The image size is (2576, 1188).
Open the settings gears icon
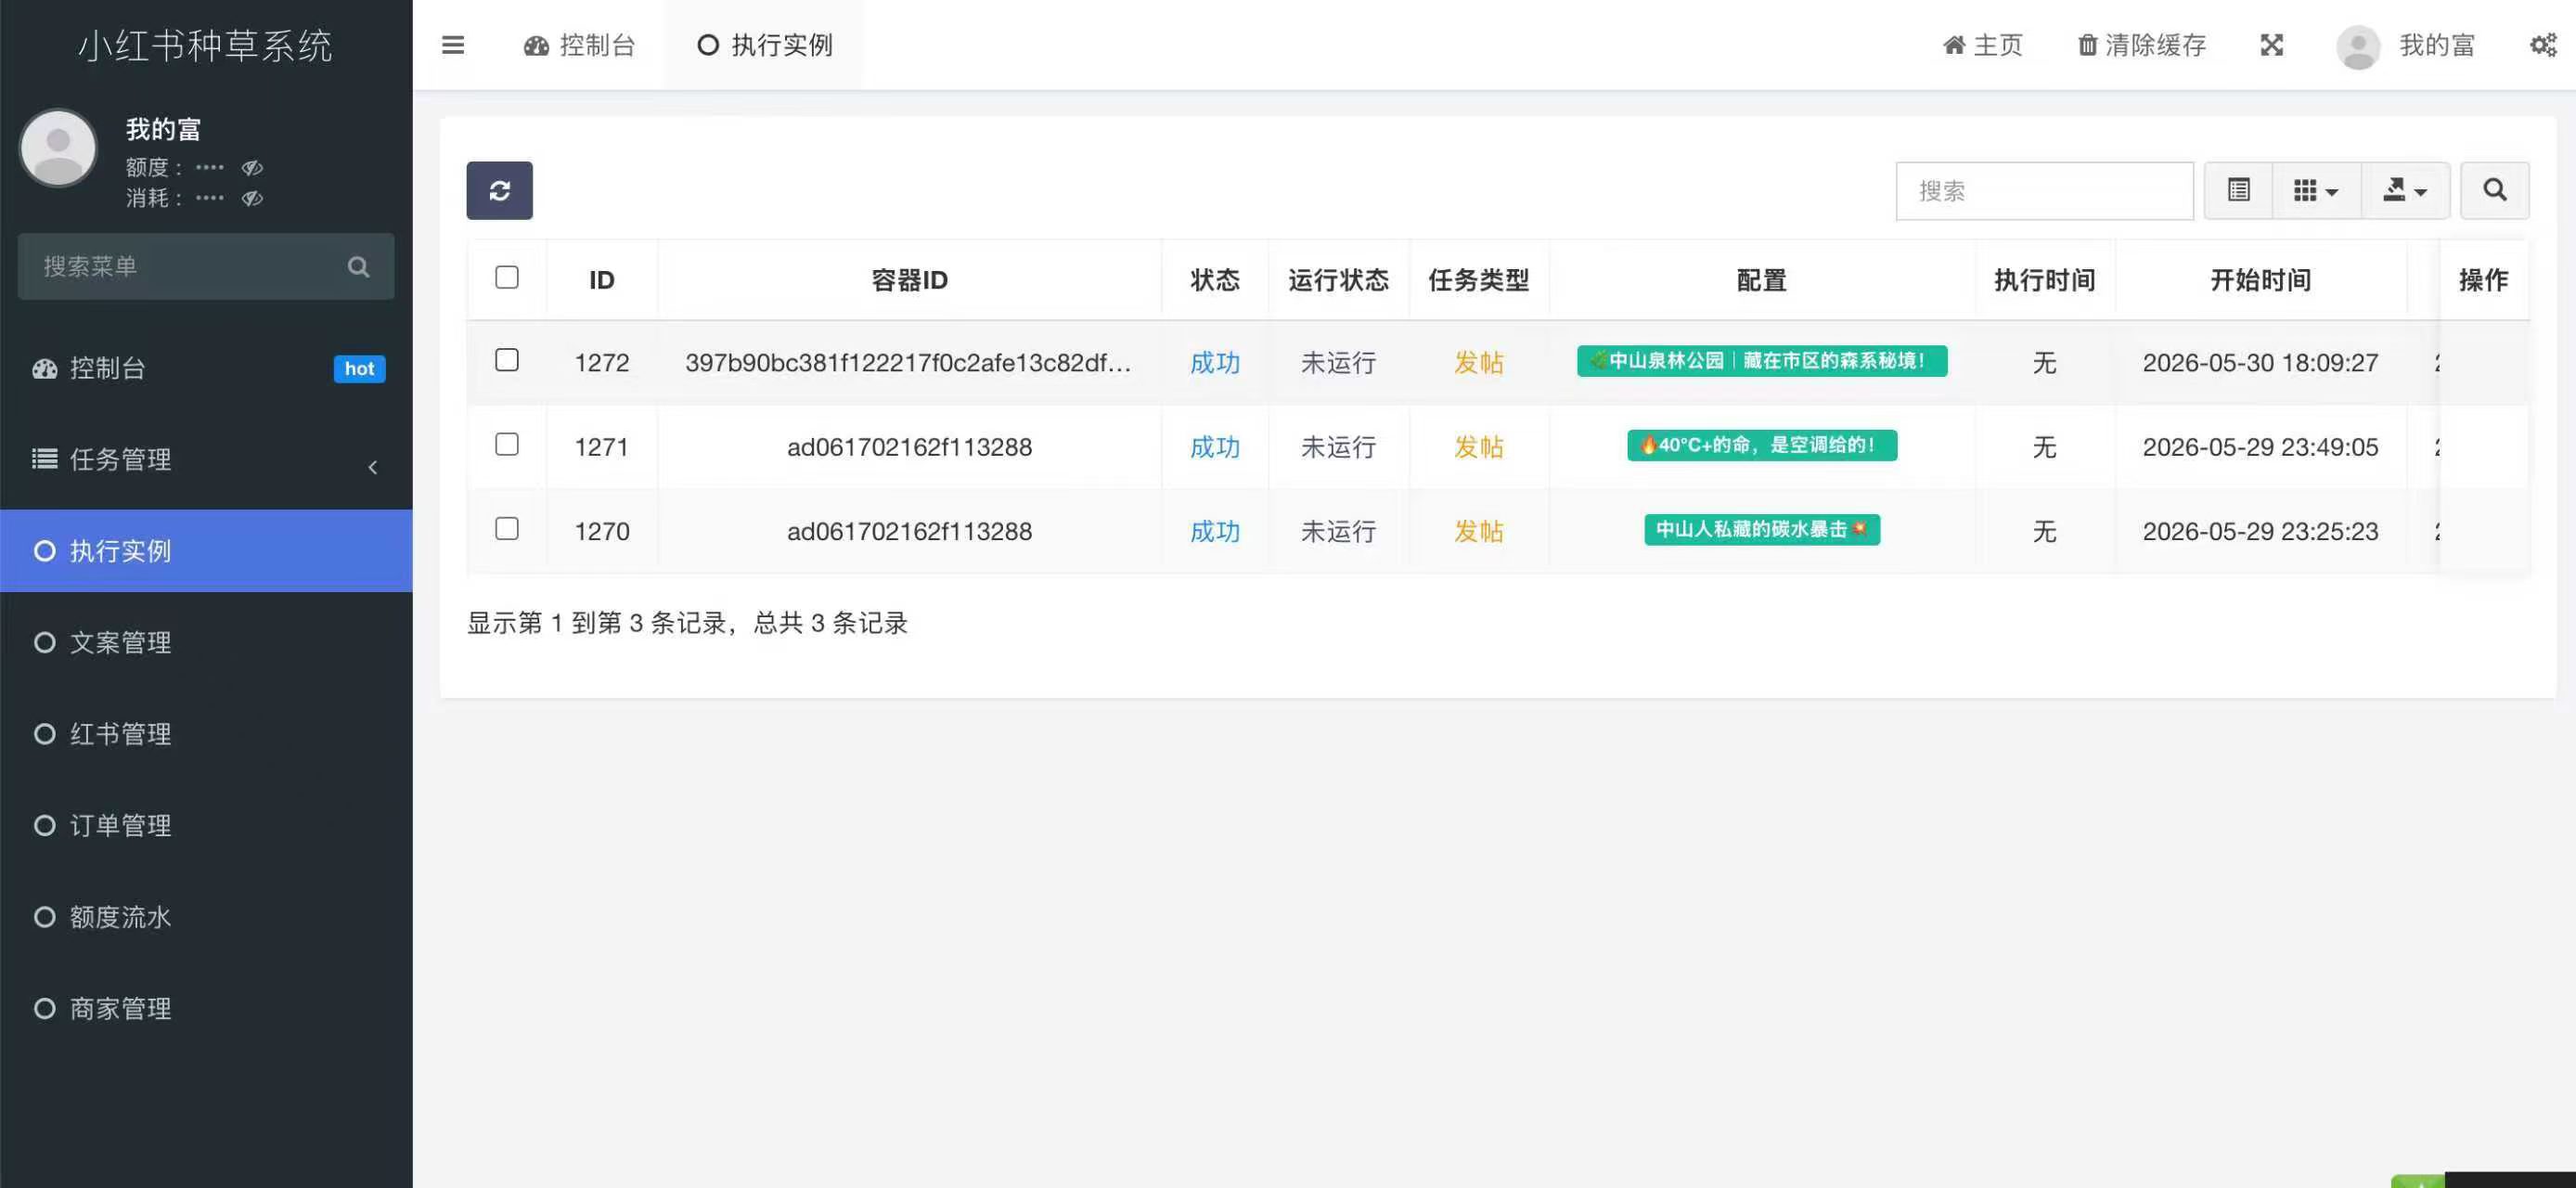pyautogui.click(x=2543, y=45)
